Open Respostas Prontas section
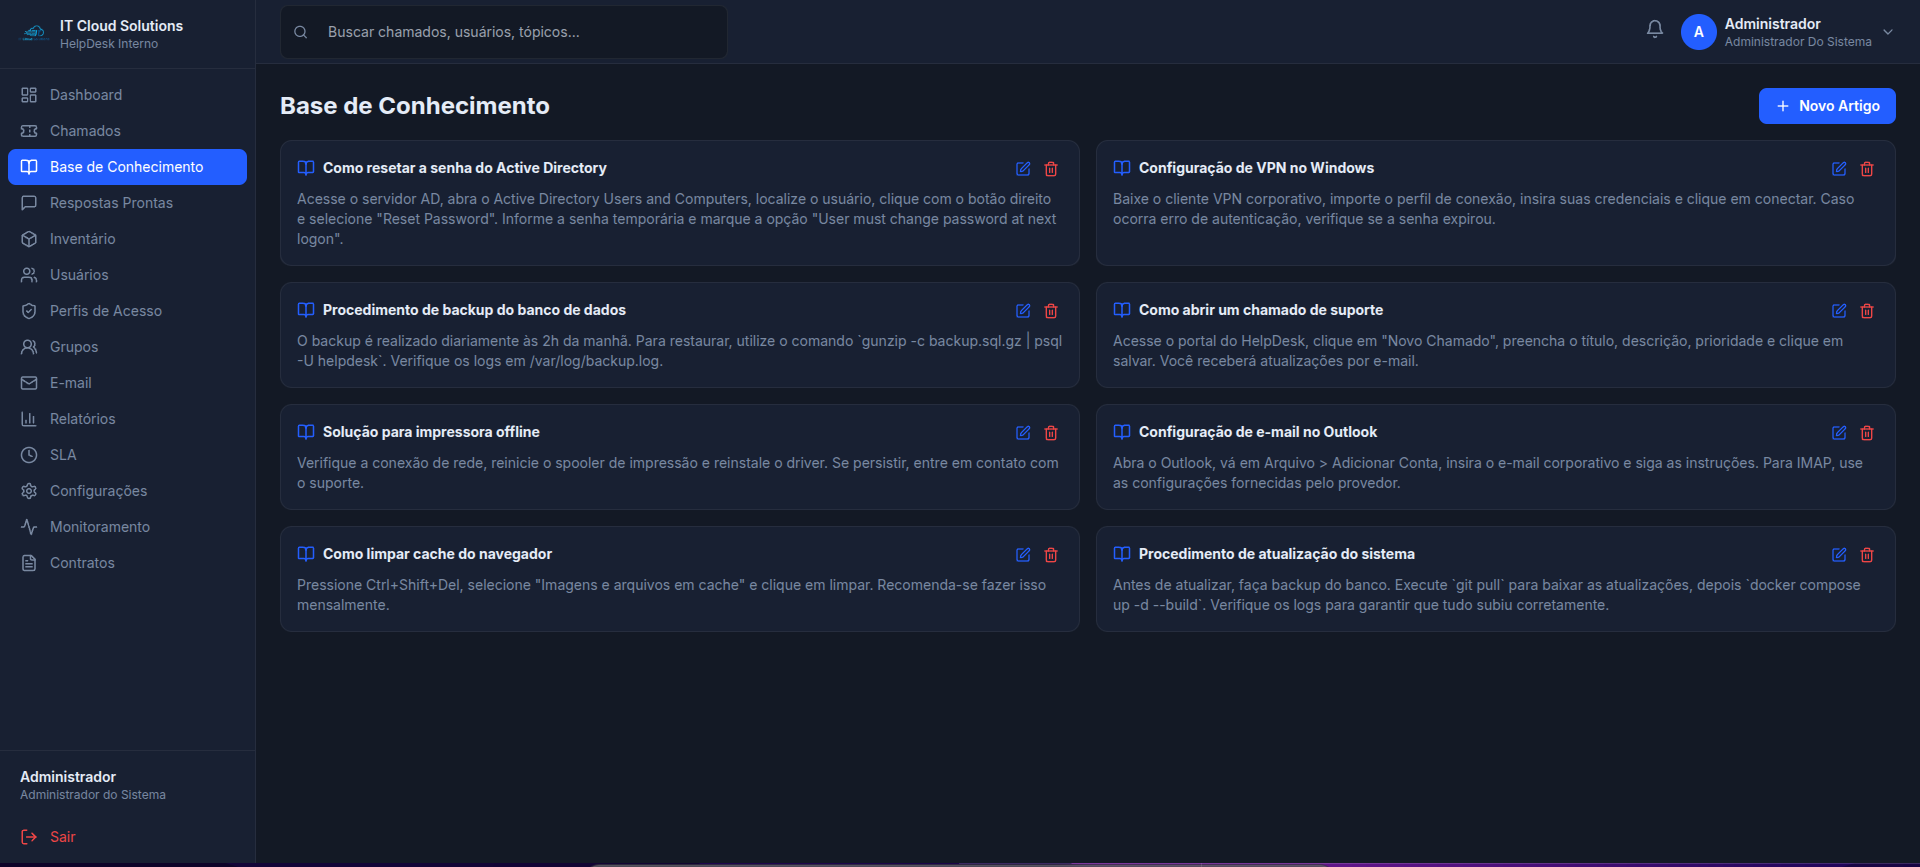 coord(127,203)
